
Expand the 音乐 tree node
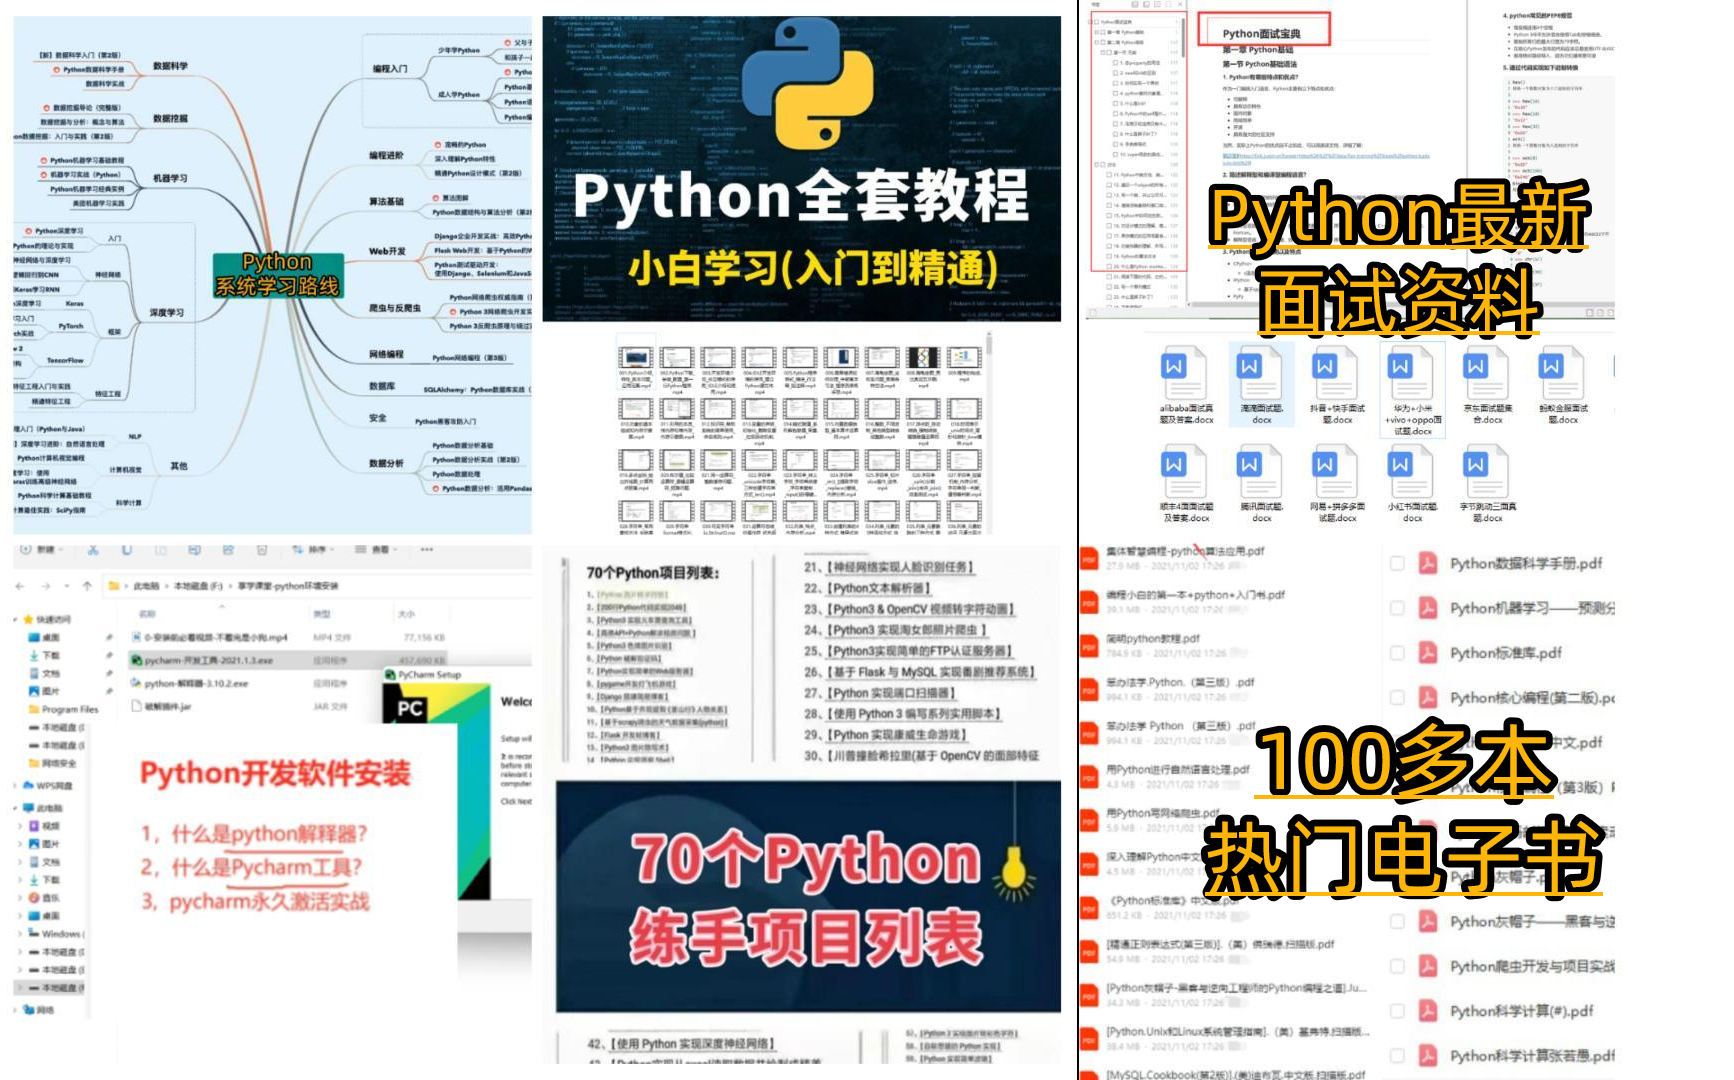21,898
